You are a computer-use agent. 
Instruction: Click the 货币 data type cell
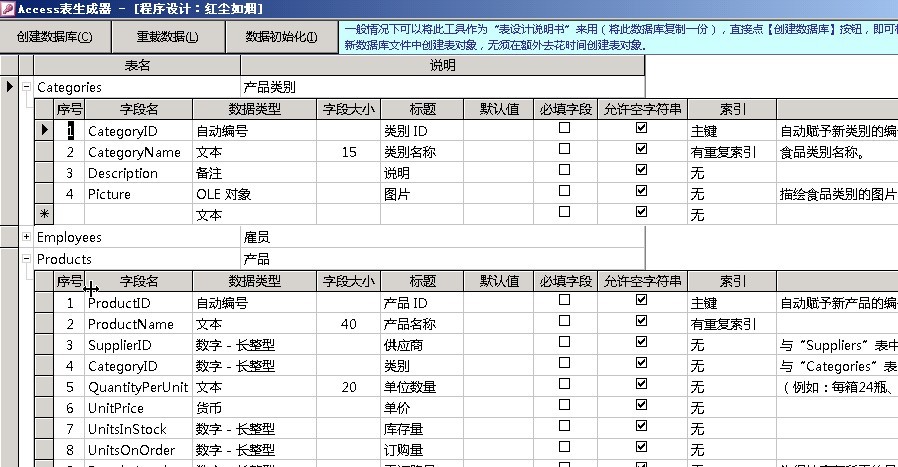254,408
